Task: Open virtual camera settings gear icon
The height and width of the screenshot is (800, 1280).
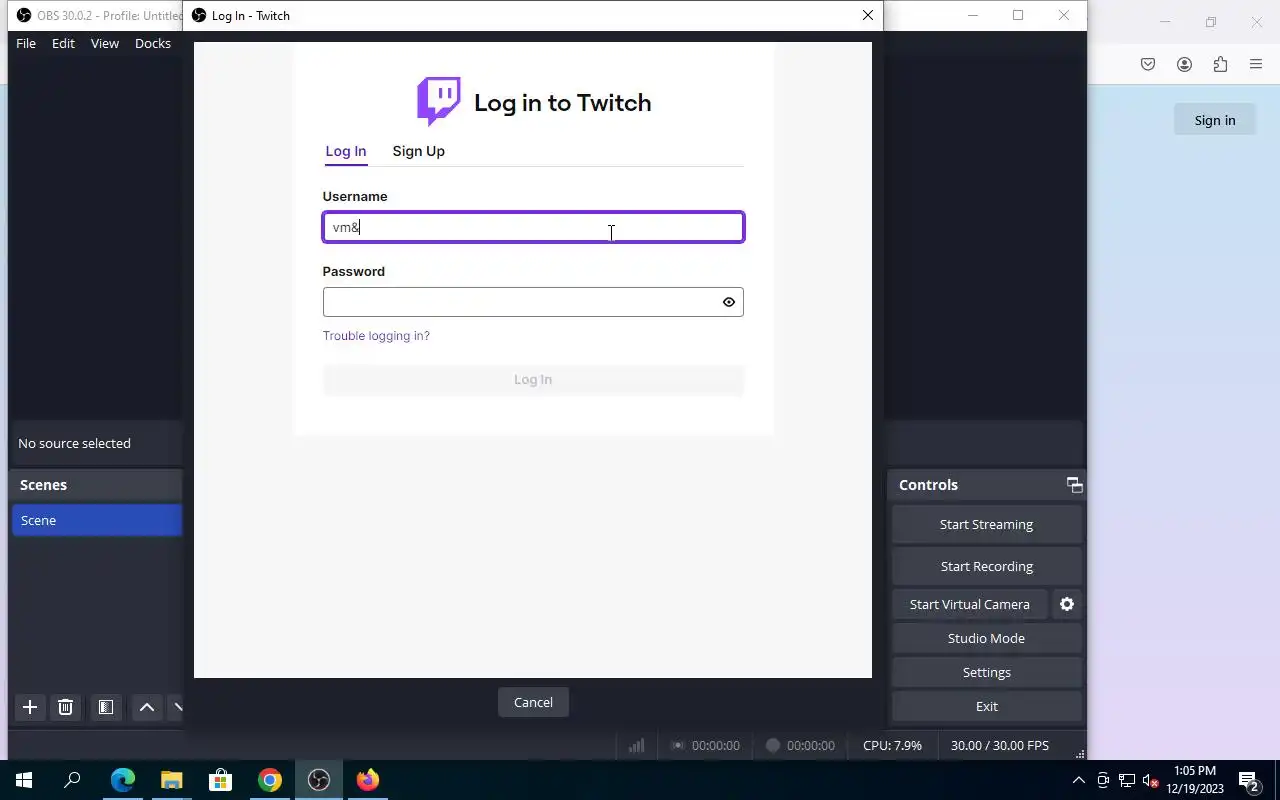Action: pos(1067,604)
